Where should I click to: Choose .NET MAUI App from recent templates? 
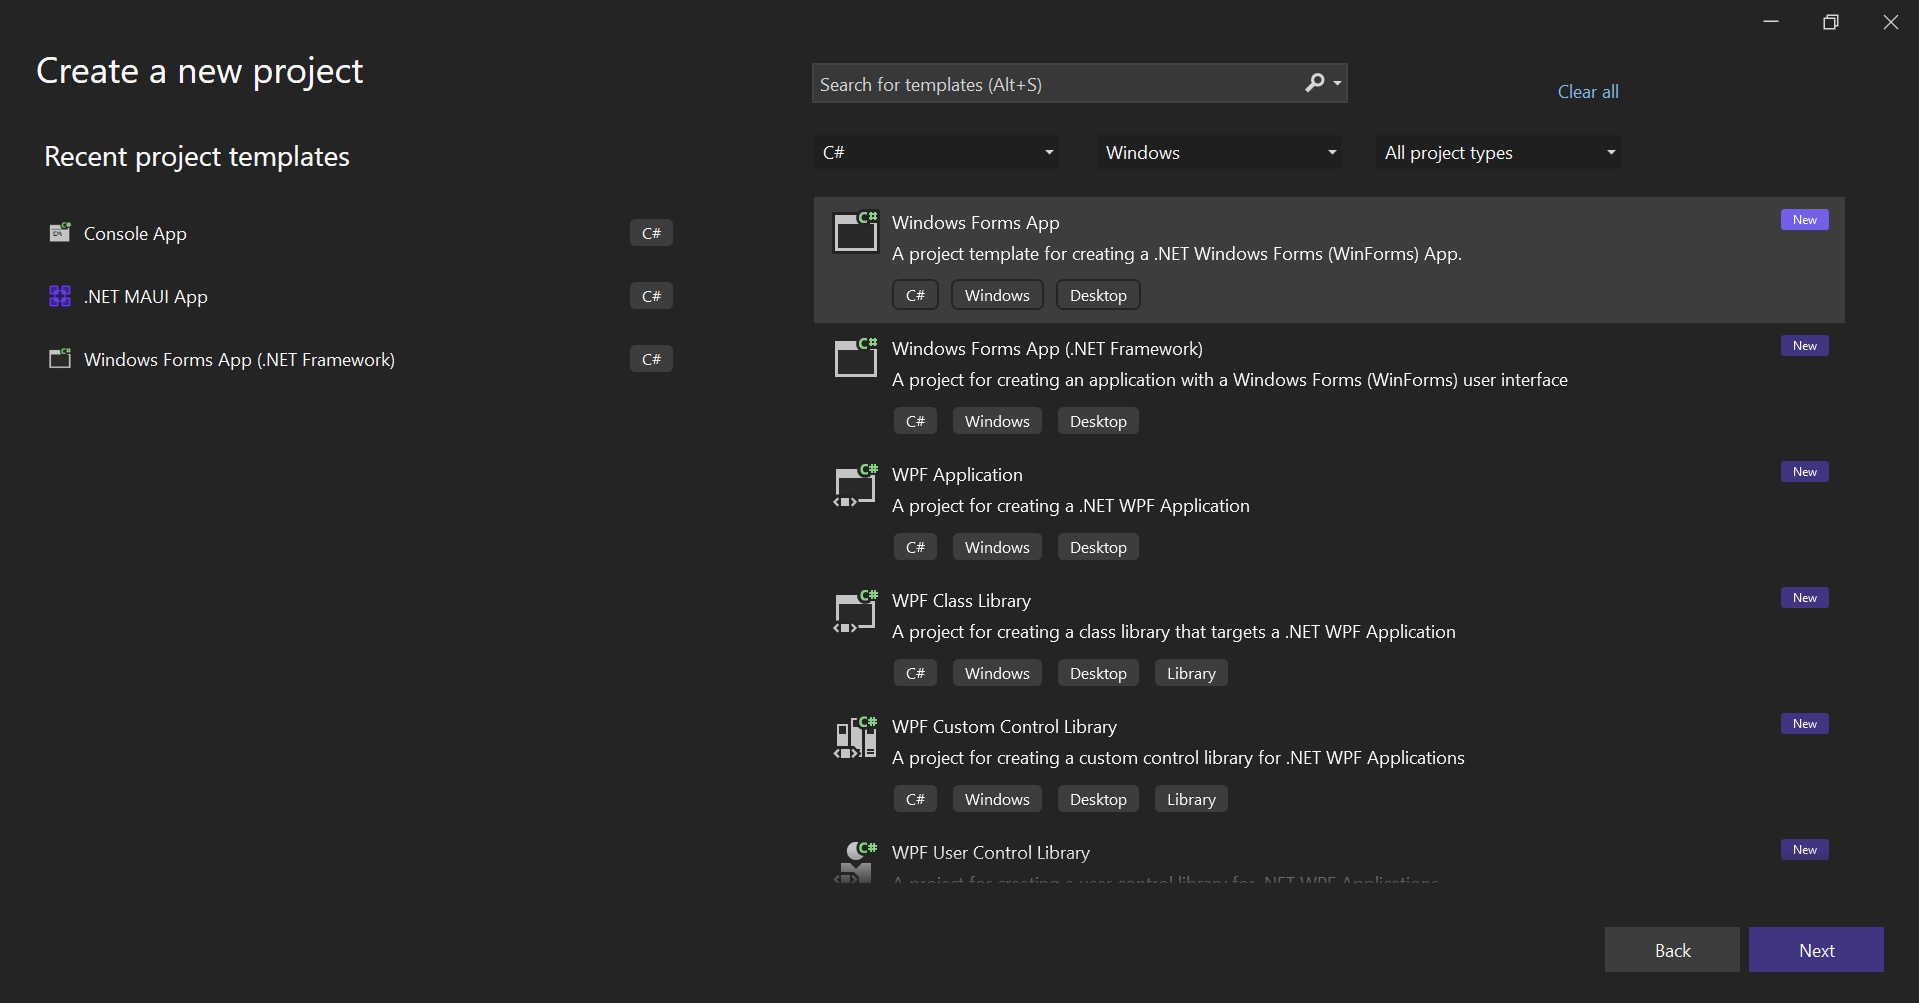[x=361, y=296]
